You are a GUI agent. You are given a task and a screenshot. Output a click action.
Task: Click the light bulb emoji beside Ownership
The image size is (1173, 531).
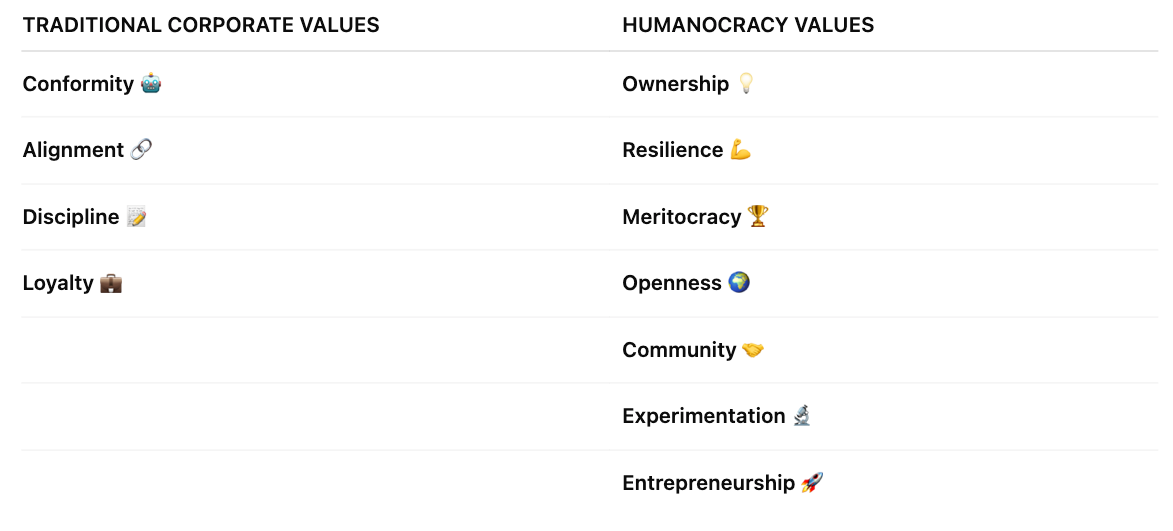[x=745, y=84]
